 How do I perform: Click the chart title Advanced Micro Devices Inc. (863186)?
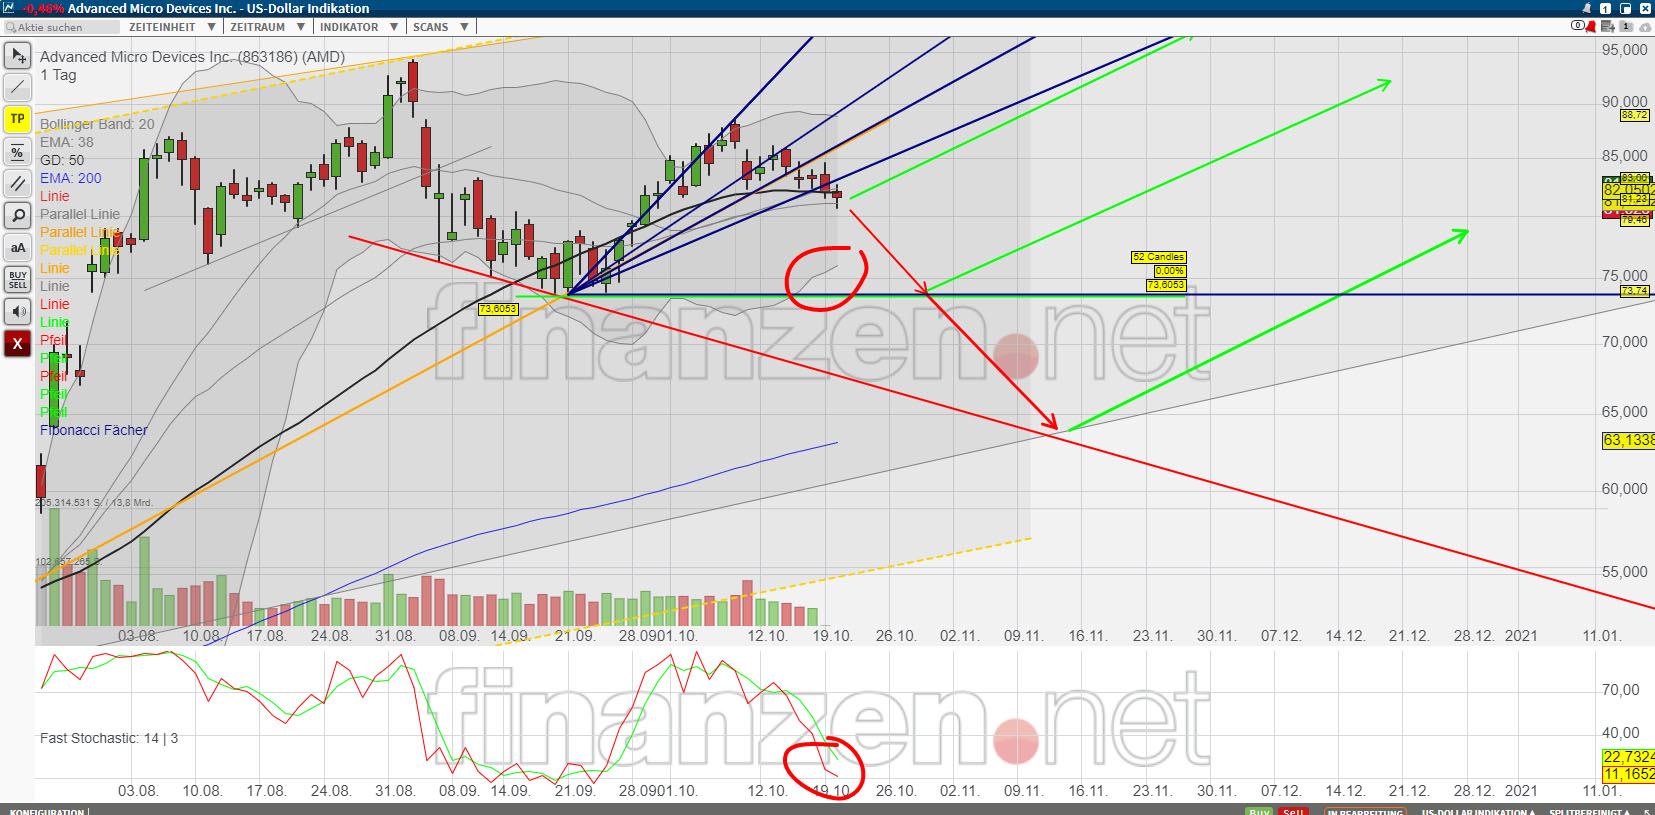pos(192,57)
